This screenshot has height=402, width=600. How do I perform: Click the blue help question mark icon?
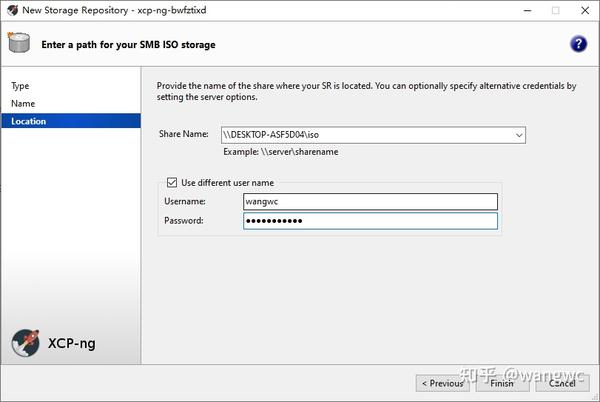pyautogui.click(x=578, y=44)
